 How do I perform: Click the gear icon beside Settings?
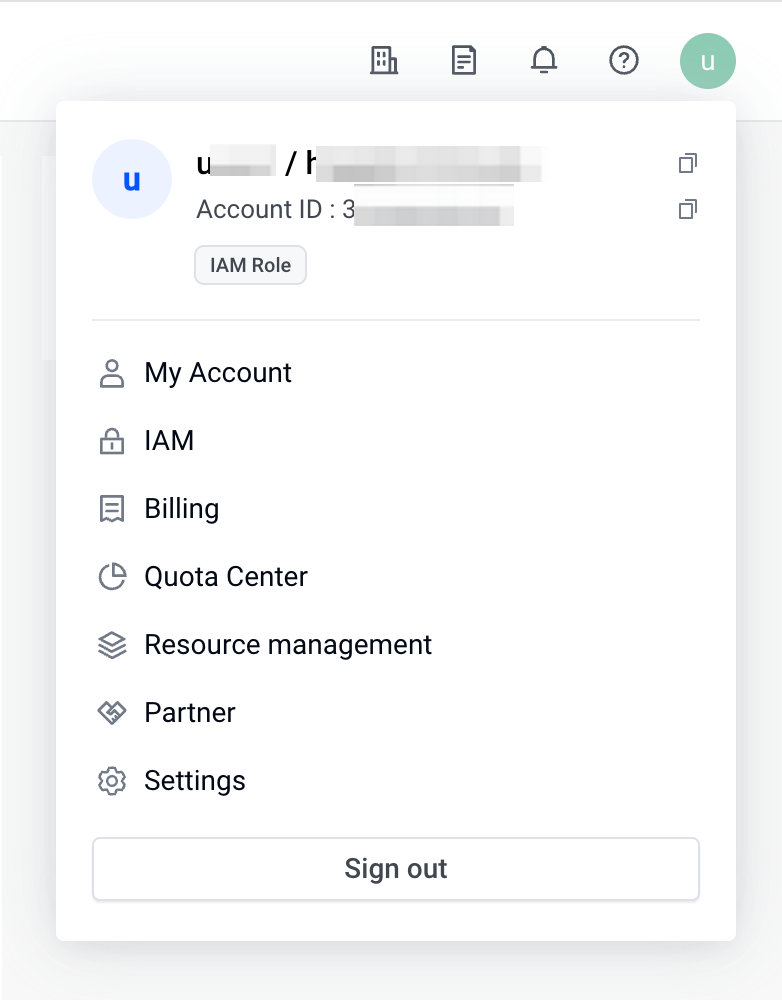[112, 781]
